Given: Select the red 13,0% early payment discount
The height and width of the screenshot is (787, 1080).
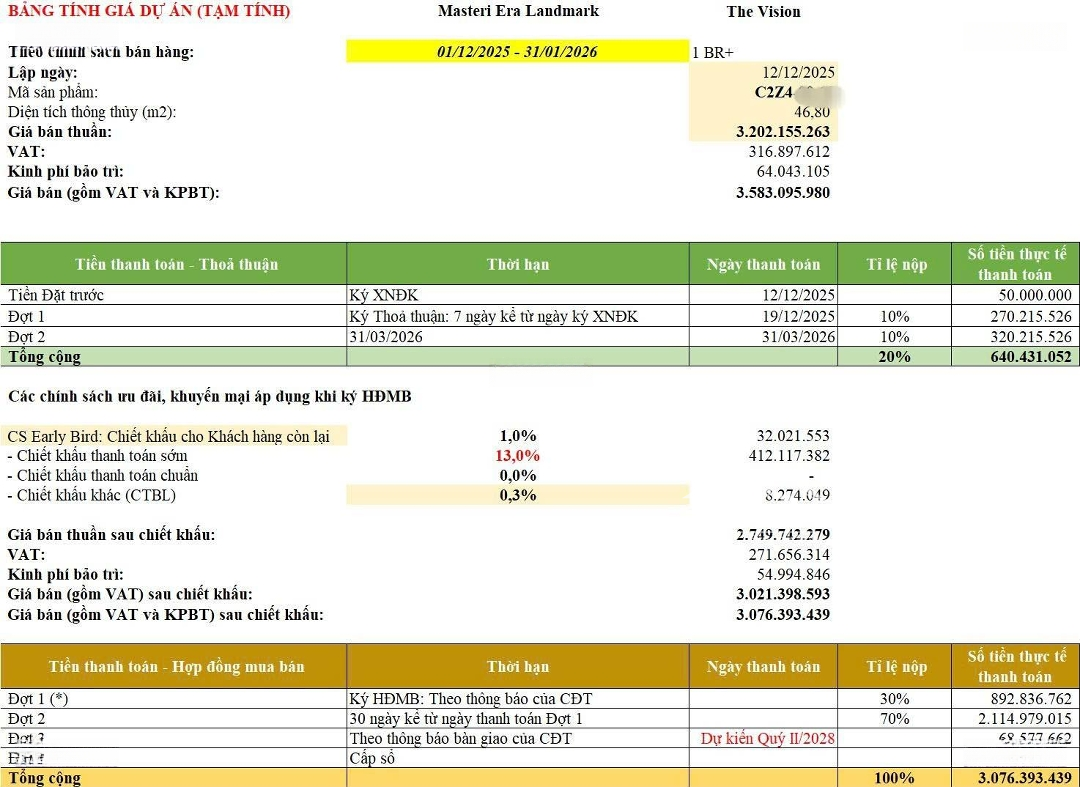Looking at the screenshot, I should coord(518,456).
